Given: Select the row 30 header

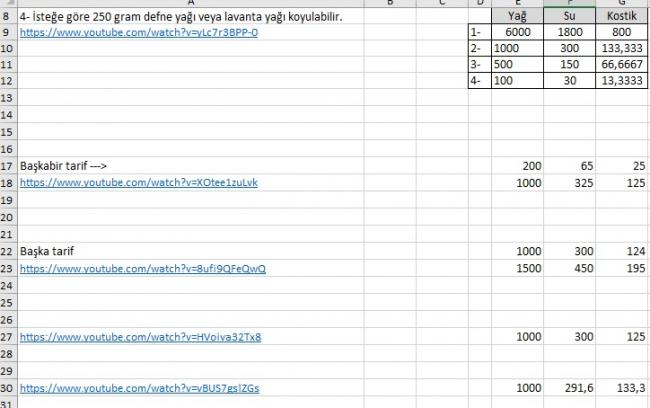Looking at the screenshot, I should [8, 388].
